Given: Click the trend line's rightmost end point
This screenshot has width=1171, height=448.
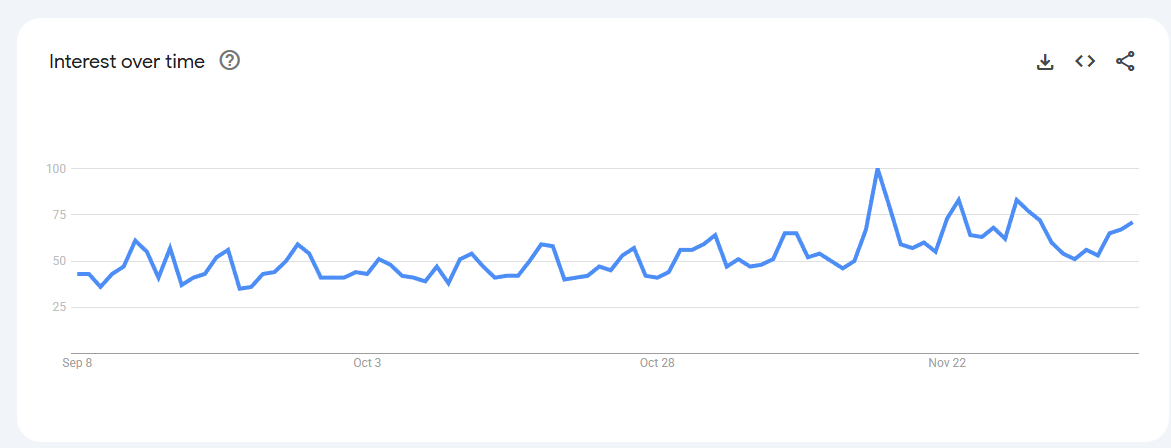Looking at the screenshot, I should 1132,222.
